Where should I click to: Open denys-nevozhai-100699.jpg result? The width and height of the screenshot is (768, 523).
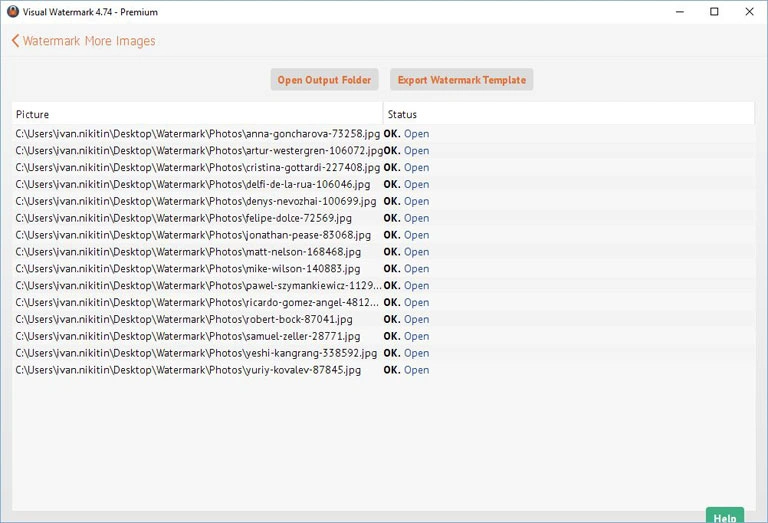coord(417,201)
